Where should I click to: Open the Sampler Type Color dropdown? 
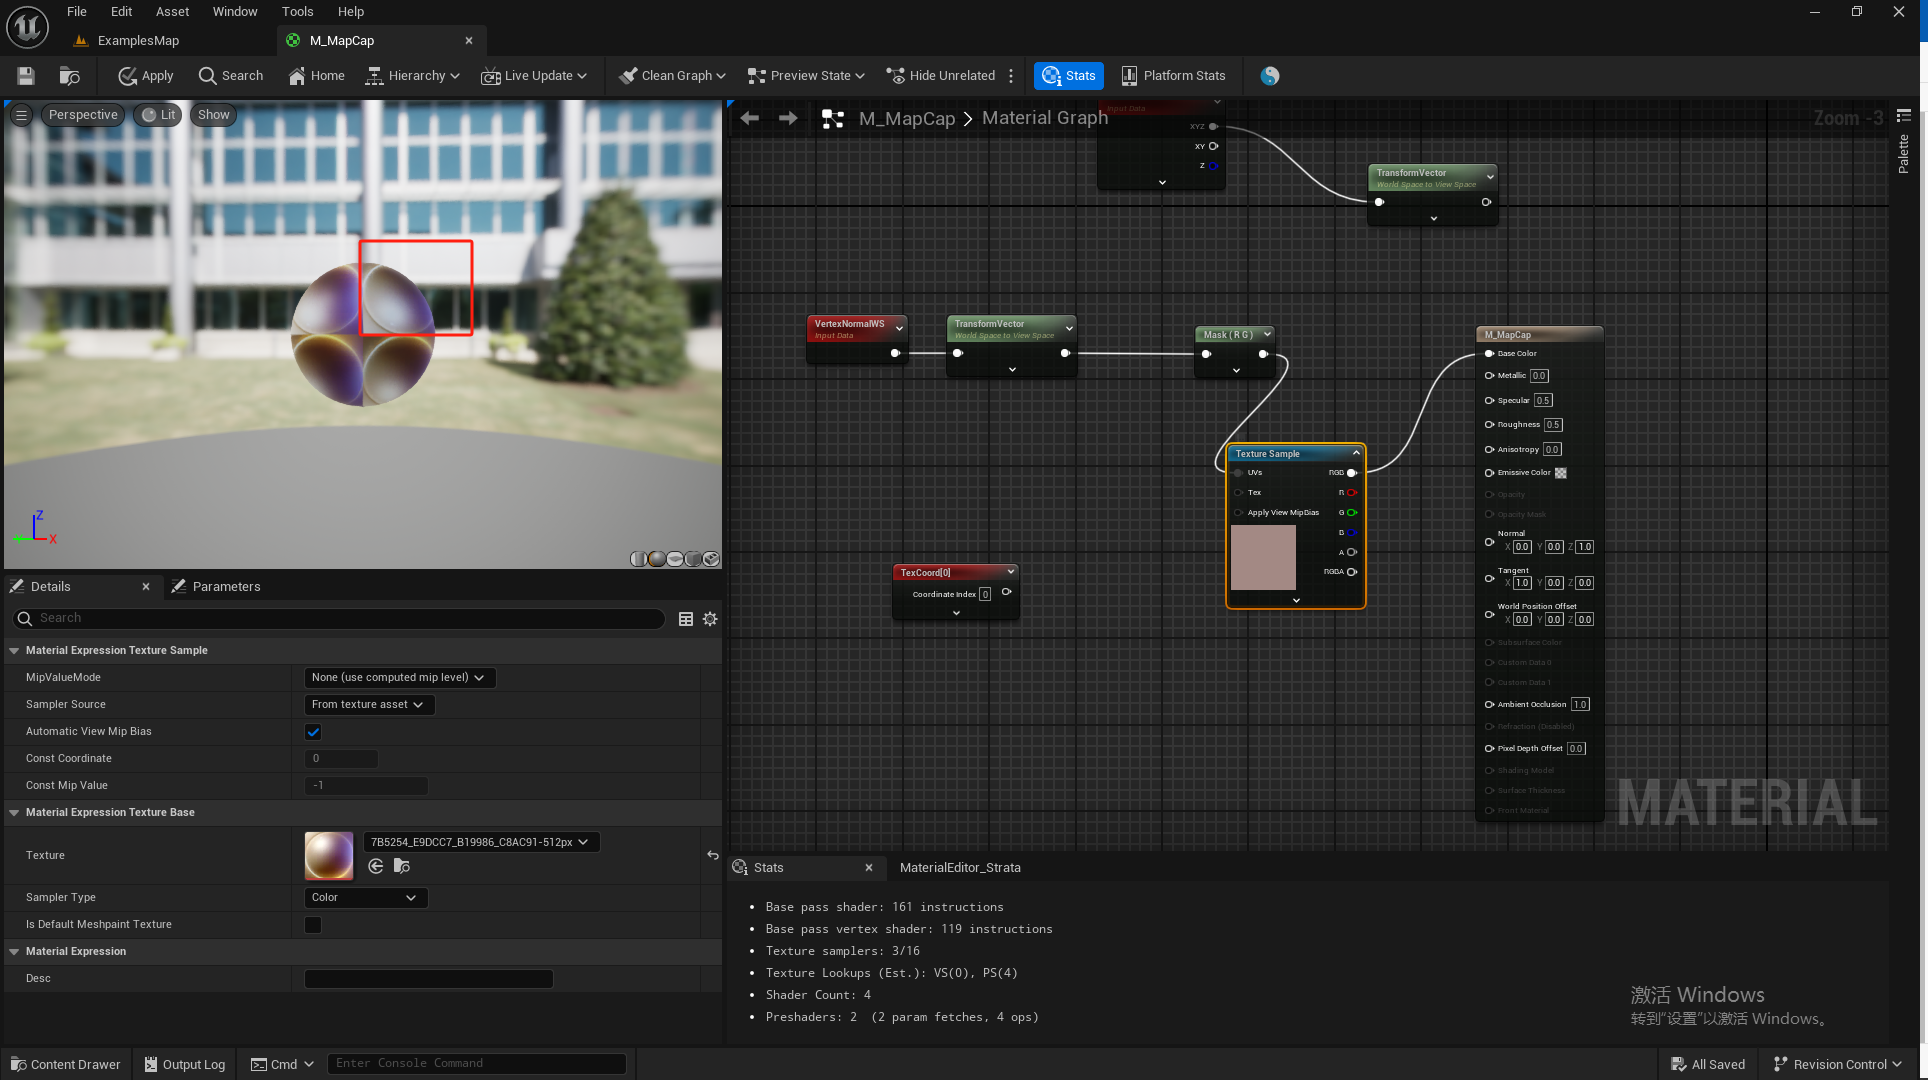[x=365, y=898]
